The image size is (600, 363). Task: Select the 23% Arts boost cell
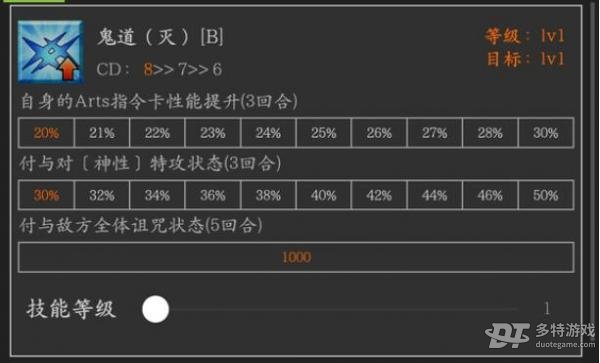(x=212, y=133)
